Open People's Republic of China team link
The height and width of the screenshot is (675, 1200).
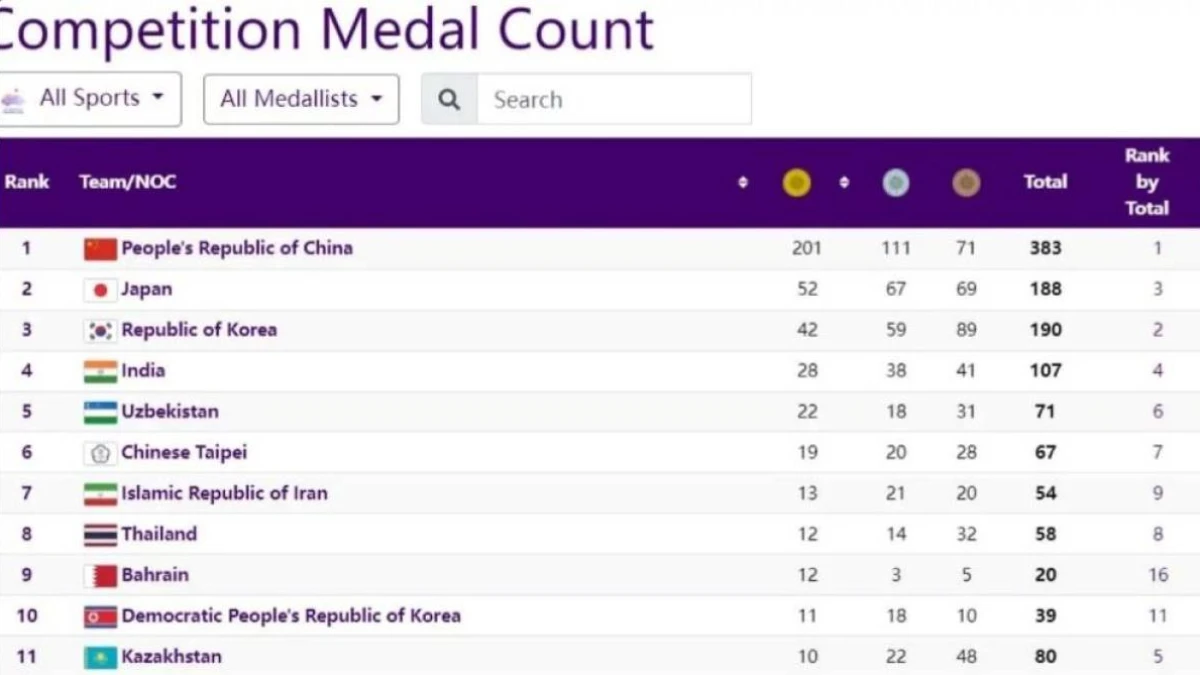click(237, 248)
